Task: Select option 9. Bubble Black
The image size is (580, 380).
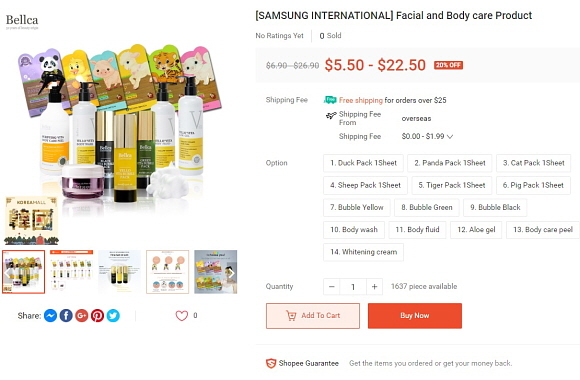Action: pyautogui.click(x=495, y=208)
